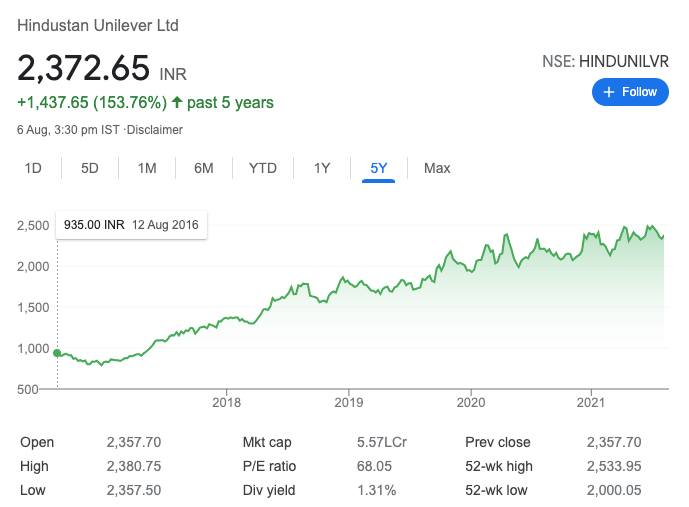Click the plus icon in Follow button
This screenshot has height=507, width=689.
pos(608,92)
